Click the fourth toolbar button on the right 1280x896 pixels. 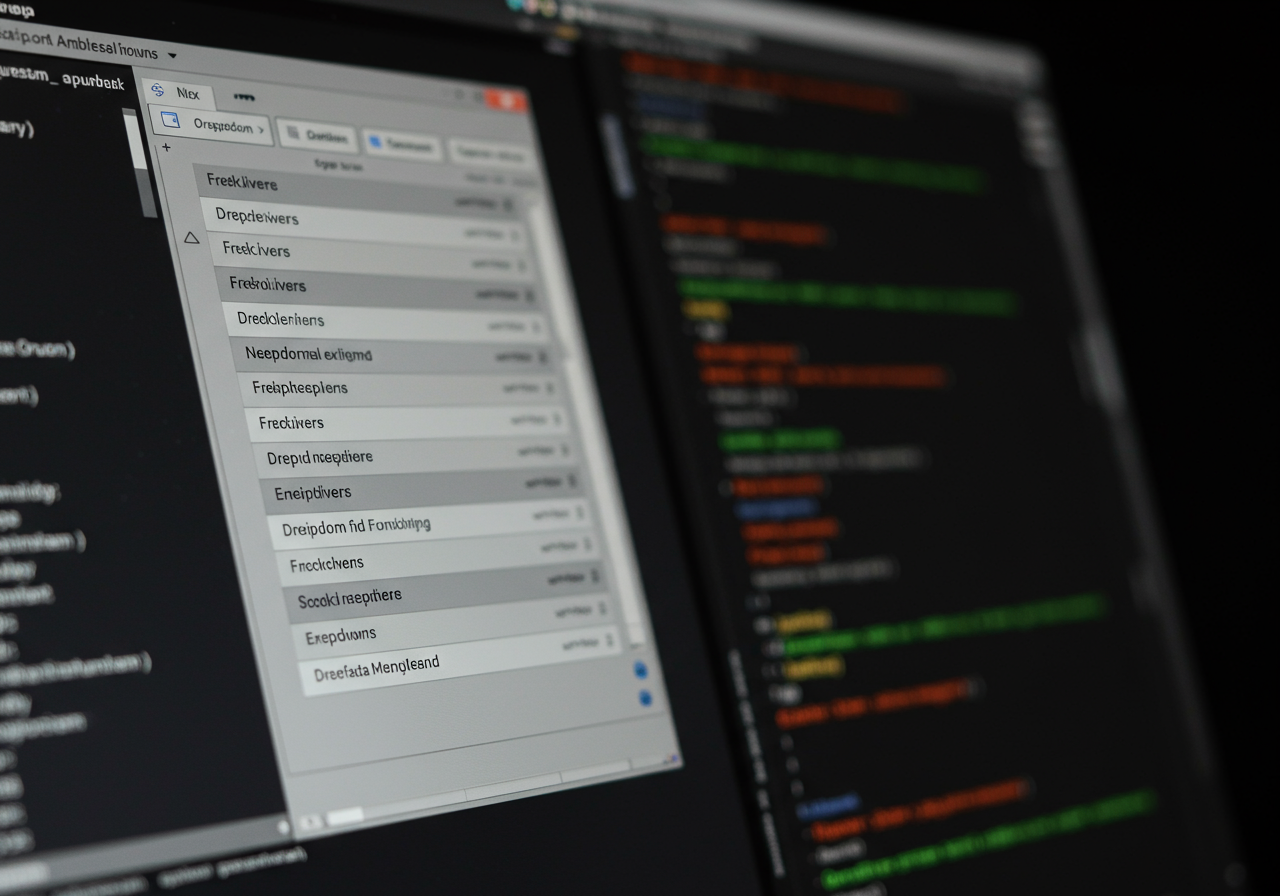click(489, 154)
